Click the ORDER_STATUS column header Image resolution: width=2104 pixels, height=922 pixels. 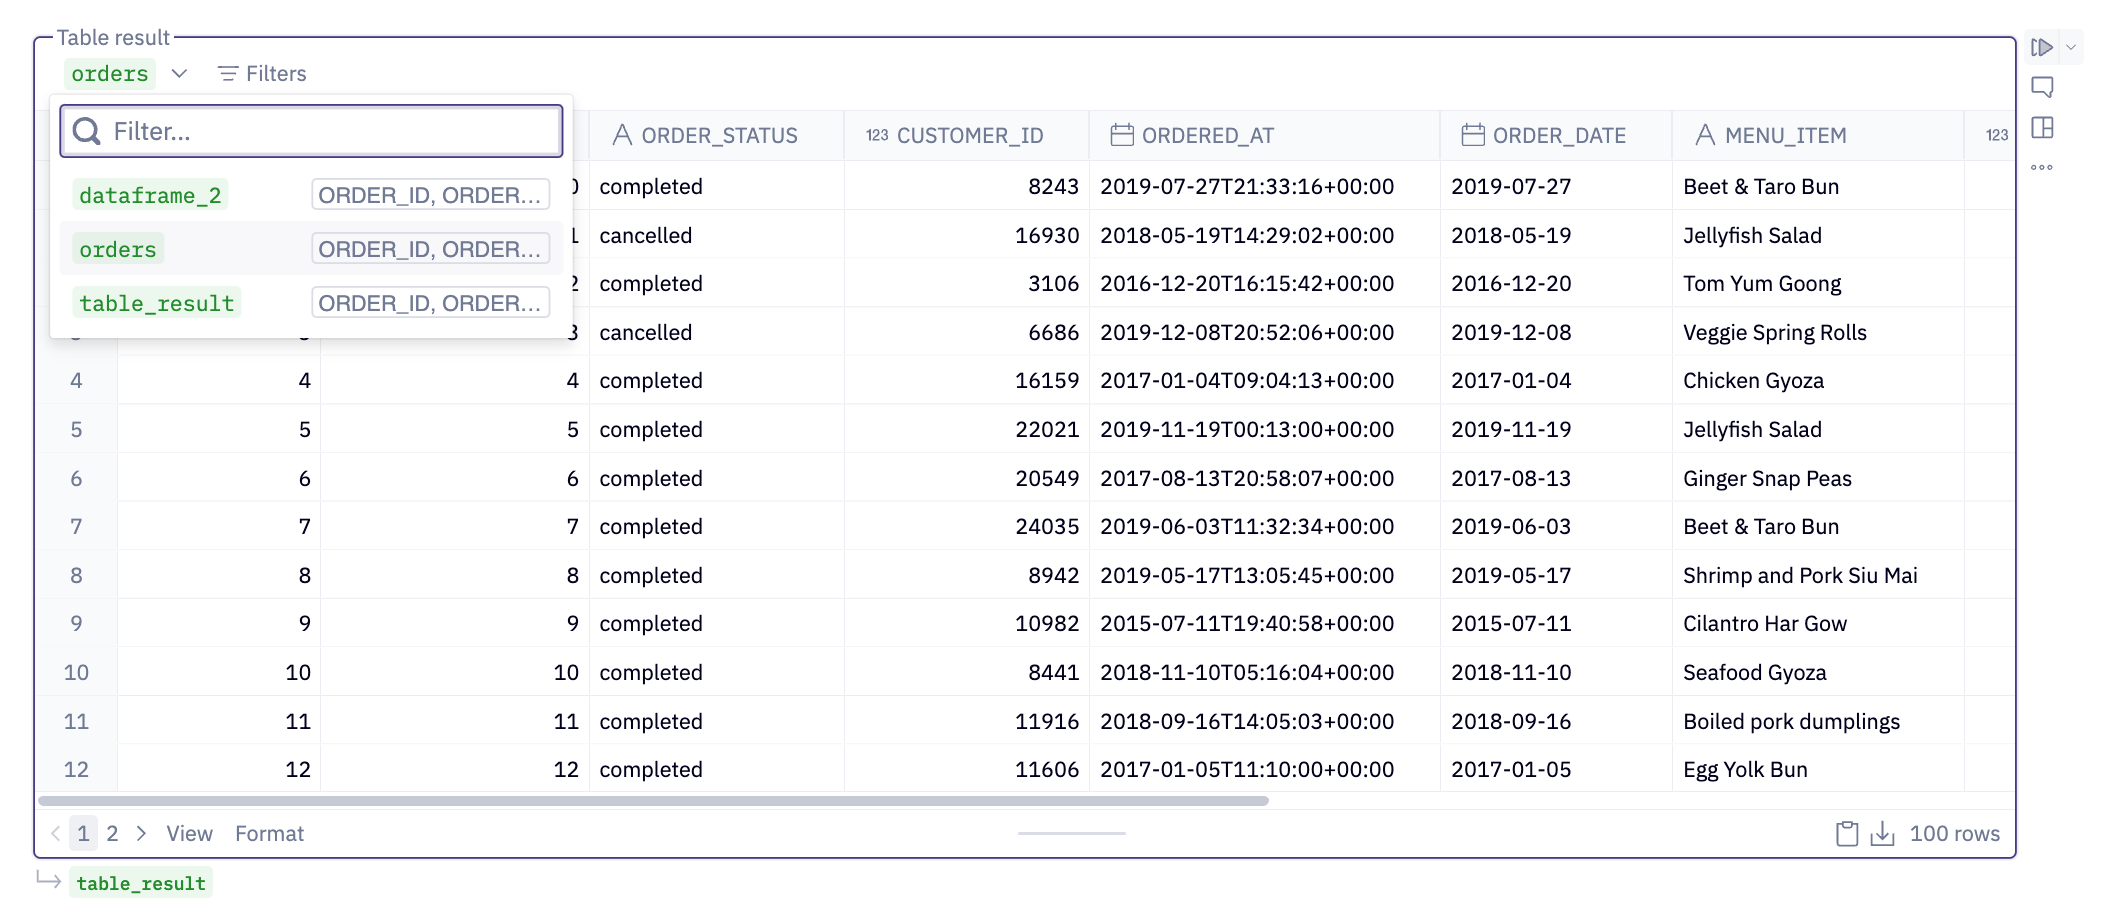click(718, 136)
